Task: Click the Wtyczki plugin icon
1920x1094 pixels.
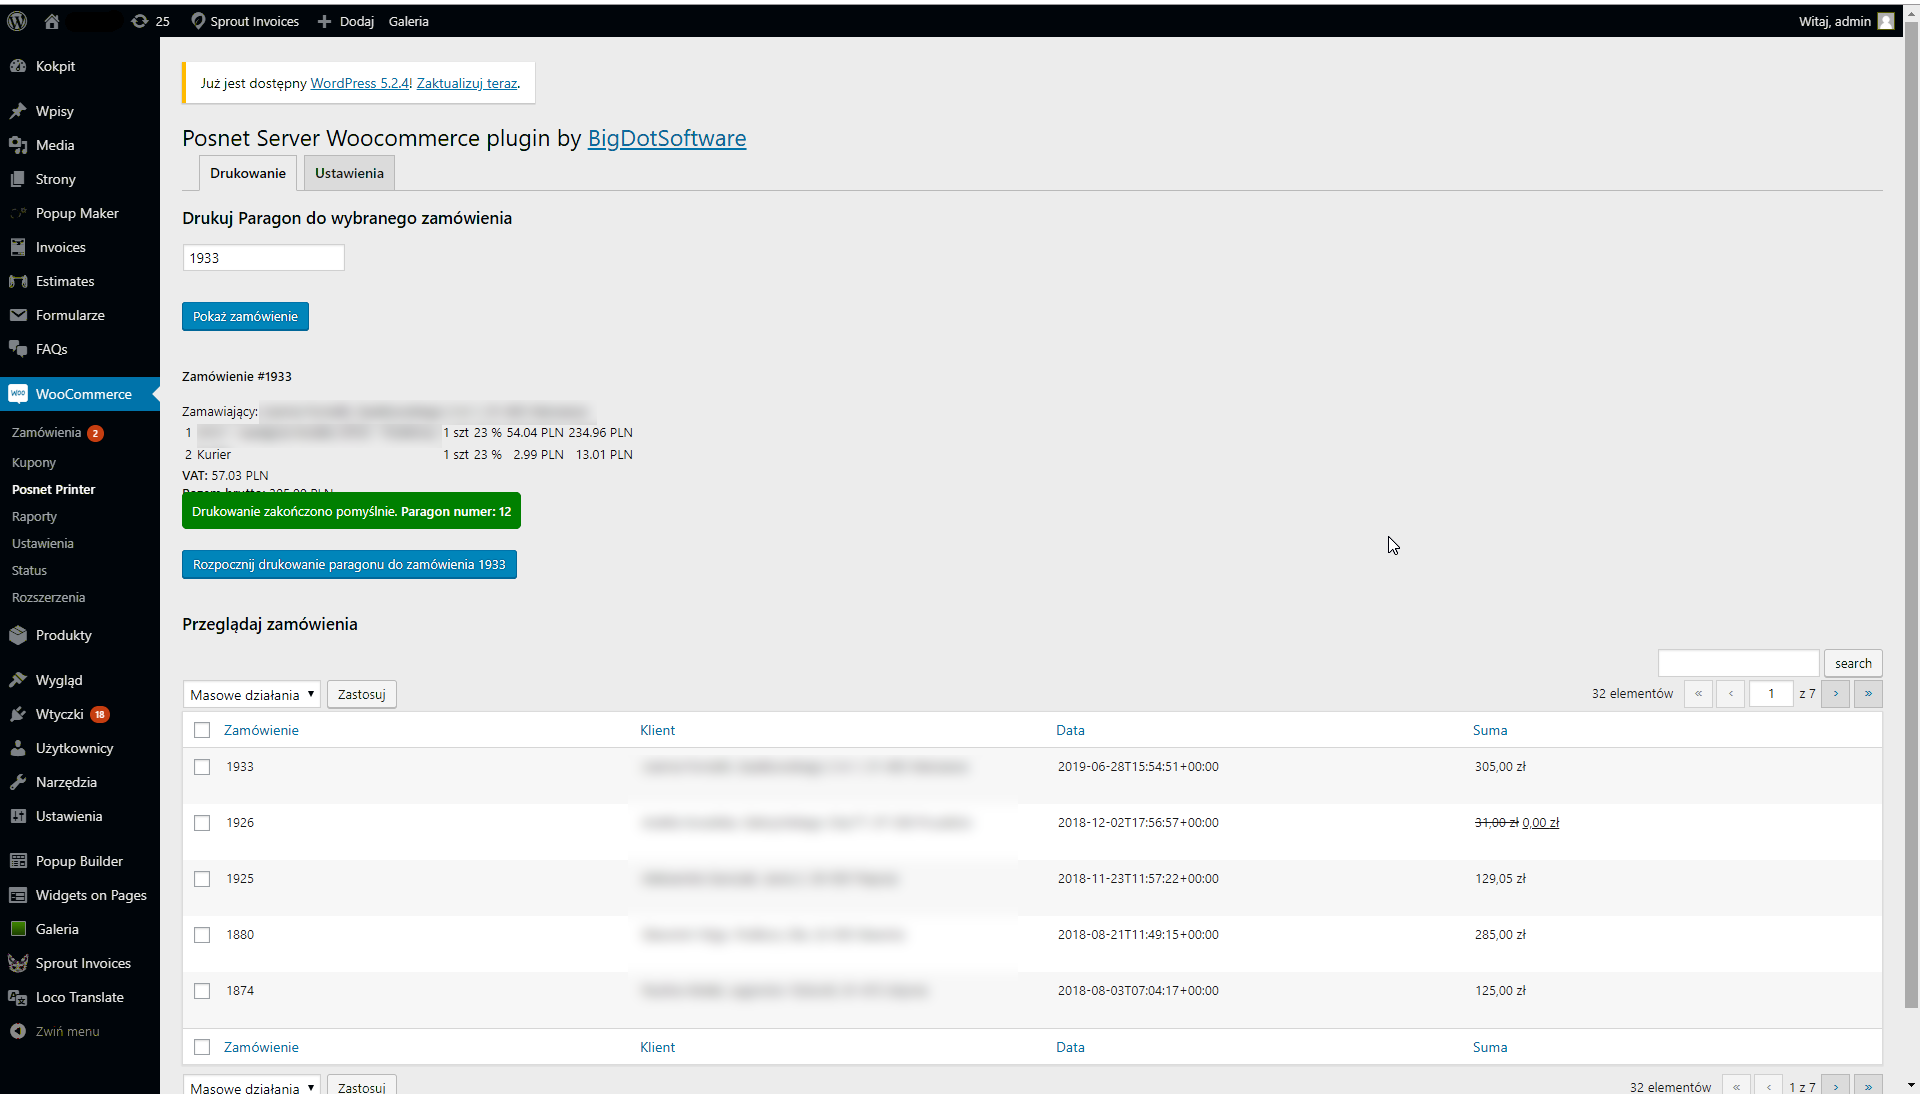Action: pyautogui.click(x=18, y=714)
